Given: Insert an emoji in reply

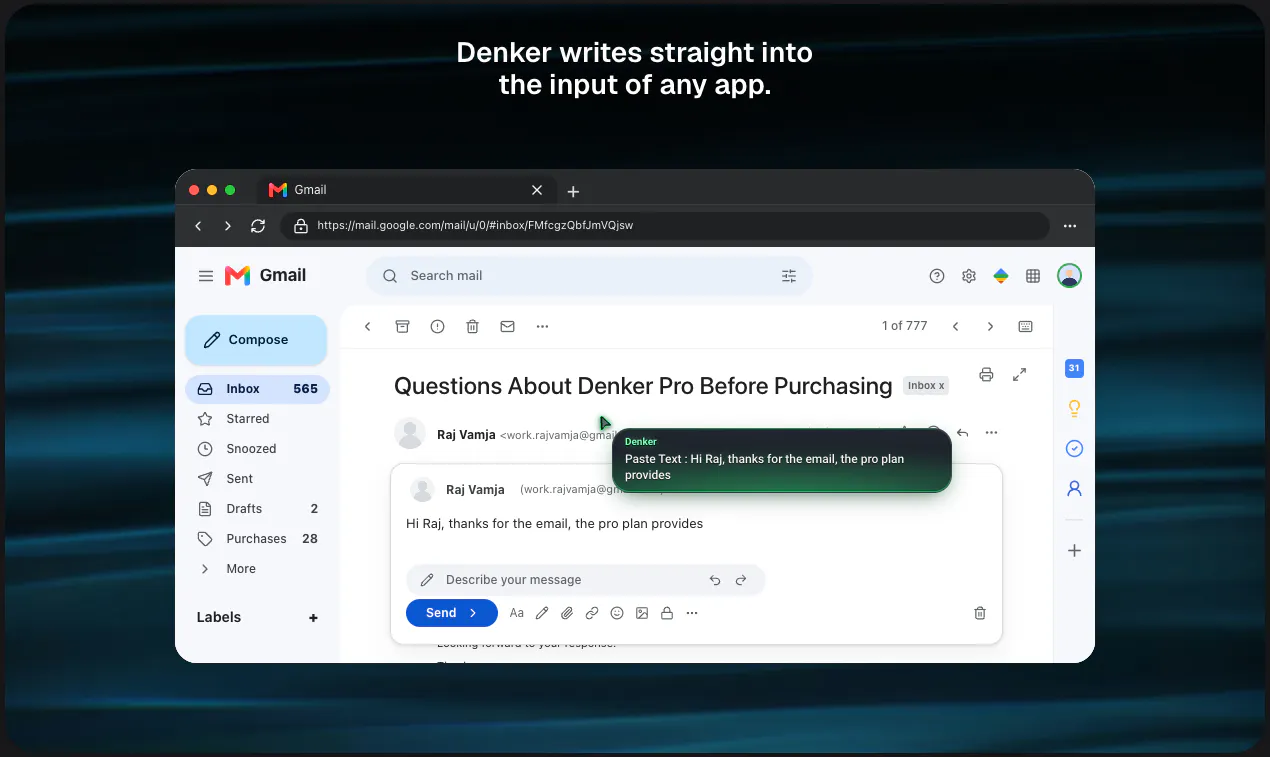Looking at the screenshot, I should (617, 613).
